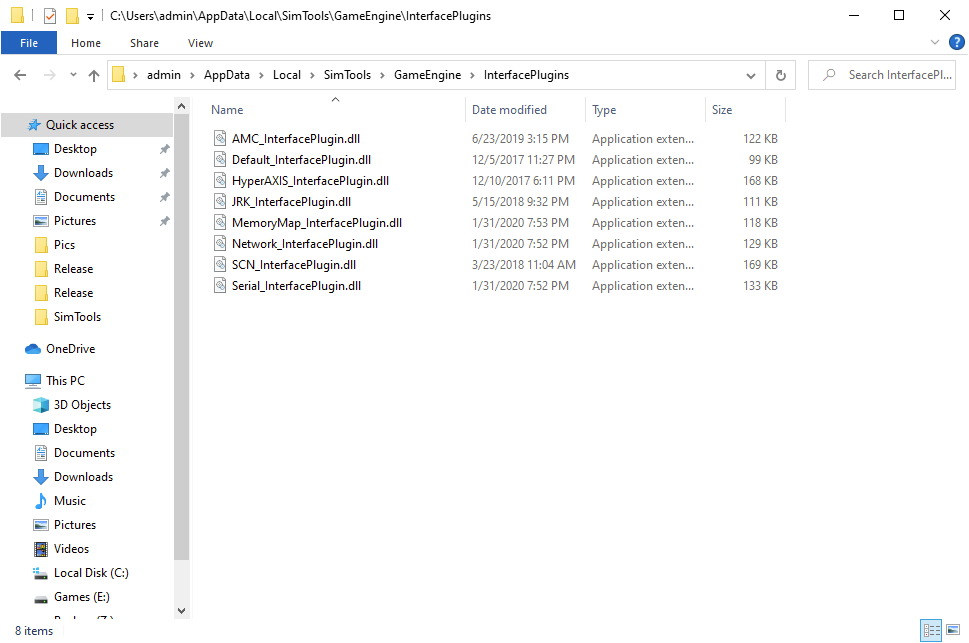Click the New folder quick access toolbar icon

point(72,15)
